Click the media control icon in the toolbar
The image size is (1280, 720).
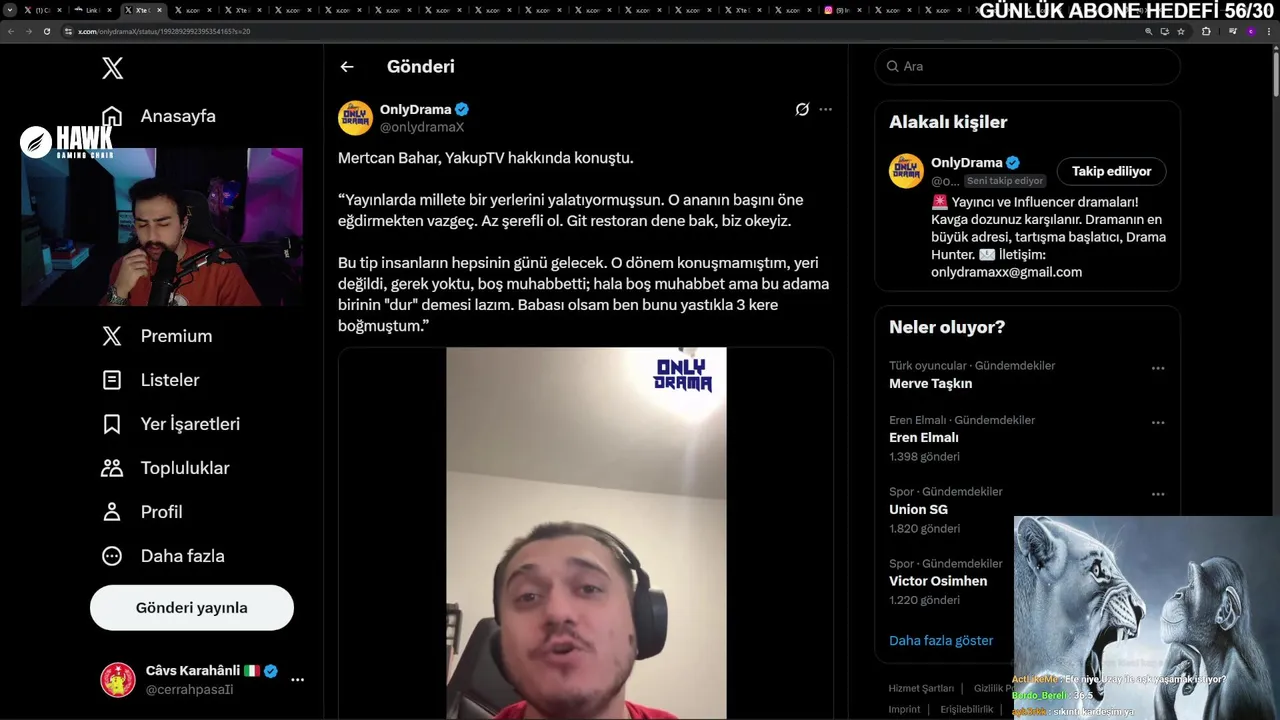click(x=1232, y=31)
